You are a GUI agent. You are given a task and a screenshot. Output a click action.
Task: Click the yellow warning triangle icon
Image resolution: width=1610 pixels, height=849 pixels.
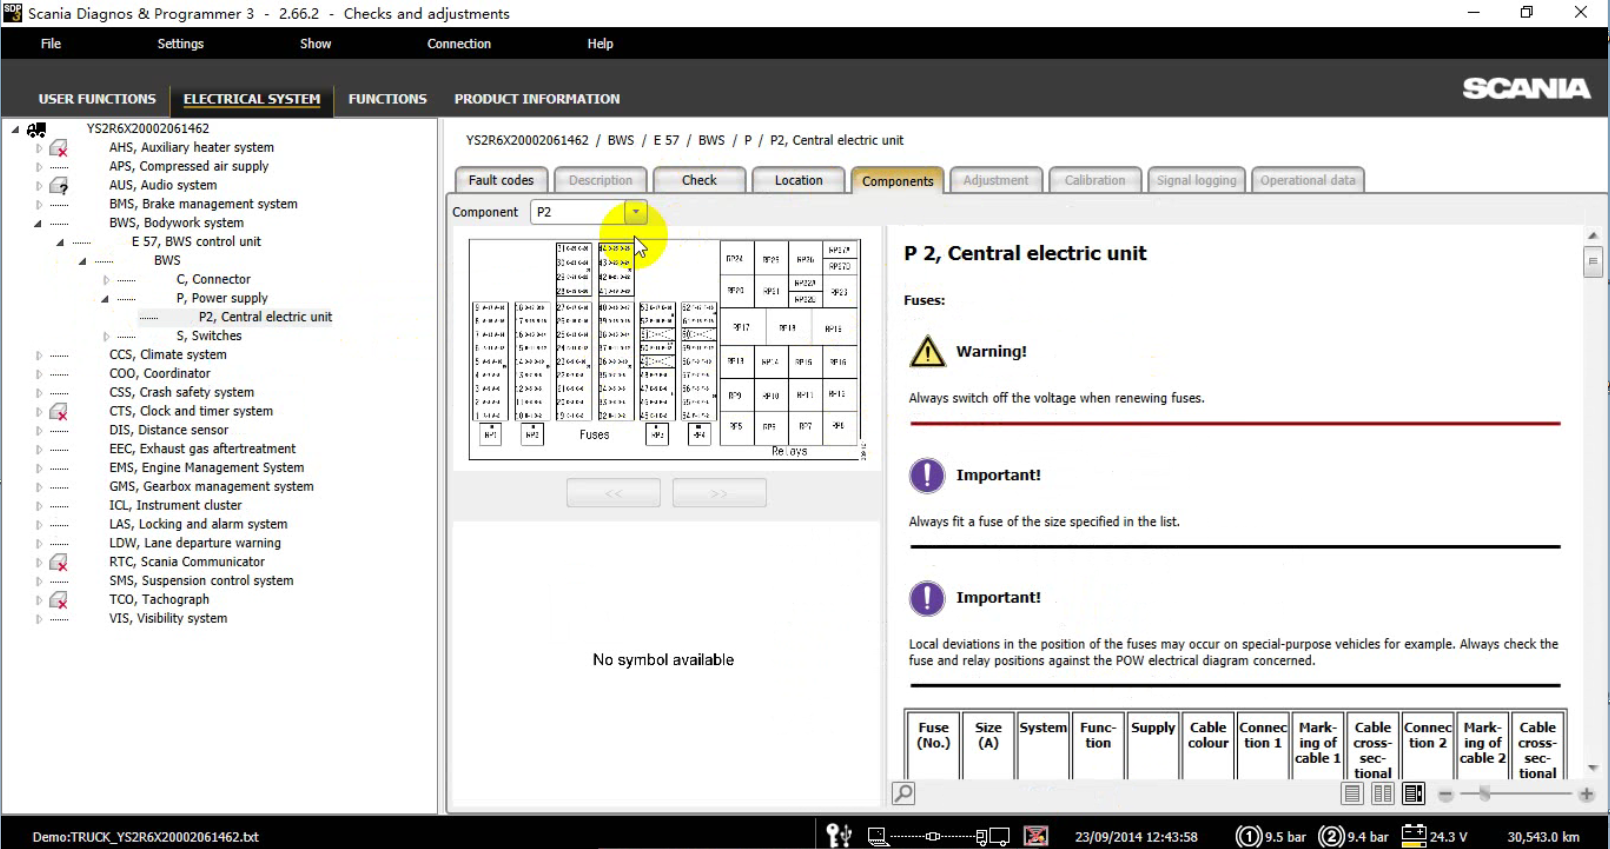pos(927,351)
